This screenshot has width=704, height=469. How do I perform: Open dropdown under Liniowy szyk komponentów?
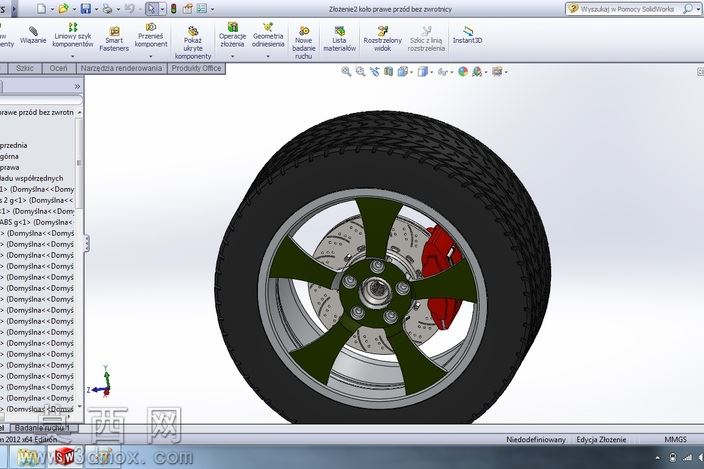click(73, 57)
